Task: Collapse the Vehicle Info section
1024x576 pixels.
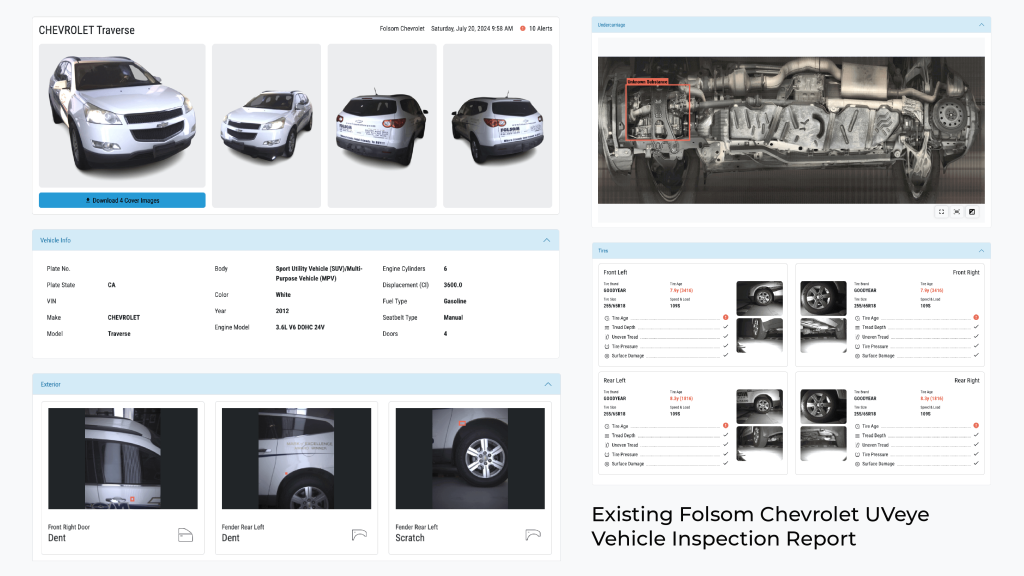Action: [546, 240]
